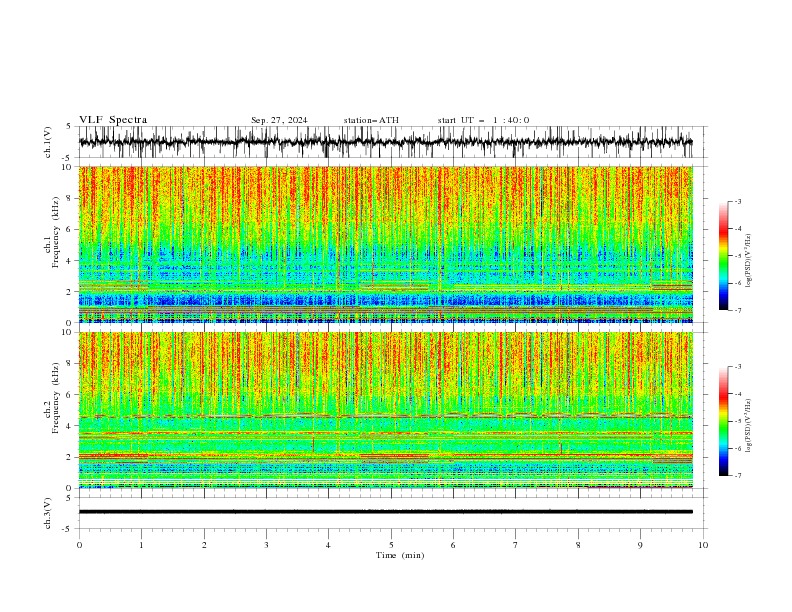Click the ch.1 voltage waveform trace
Viewport: 792px width, 612px height.
click(x=385, y=142)
